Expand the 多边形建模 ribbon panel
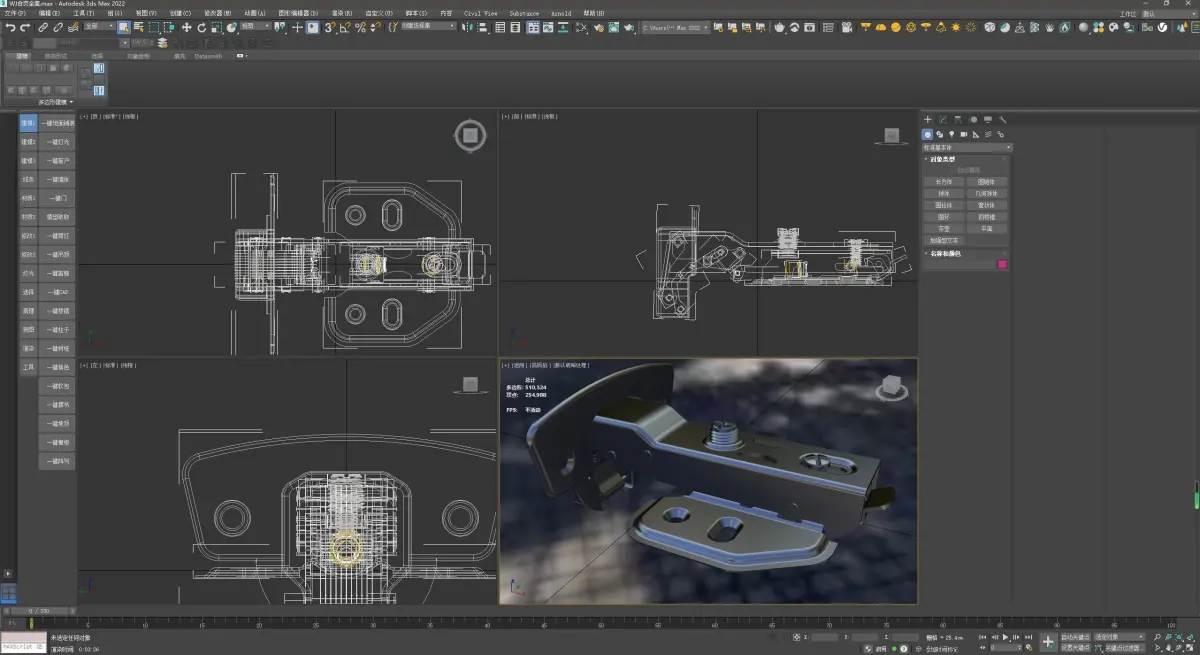 point(56,102)
